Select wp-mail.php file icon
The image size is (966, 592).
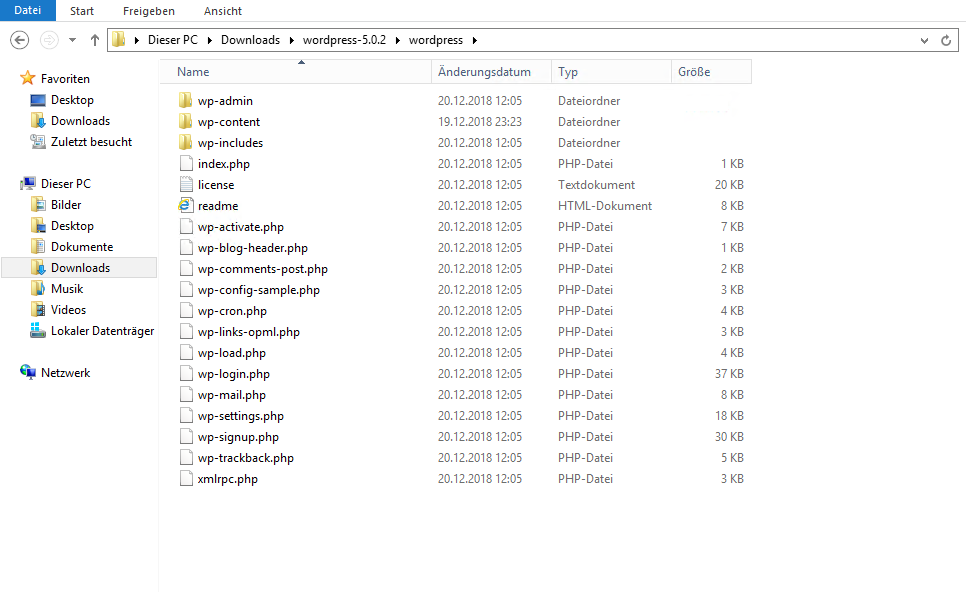(x=186, y=394)
